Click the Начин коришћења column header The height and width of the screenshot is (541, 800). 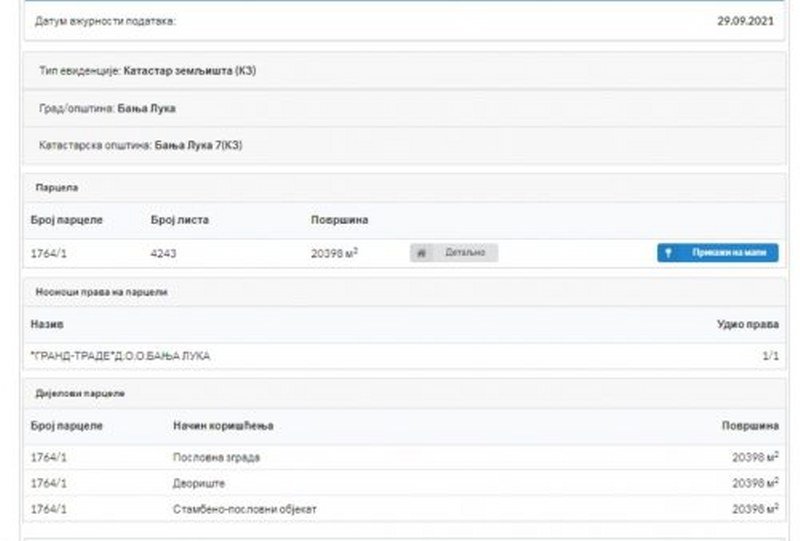[x=223, y=426]
